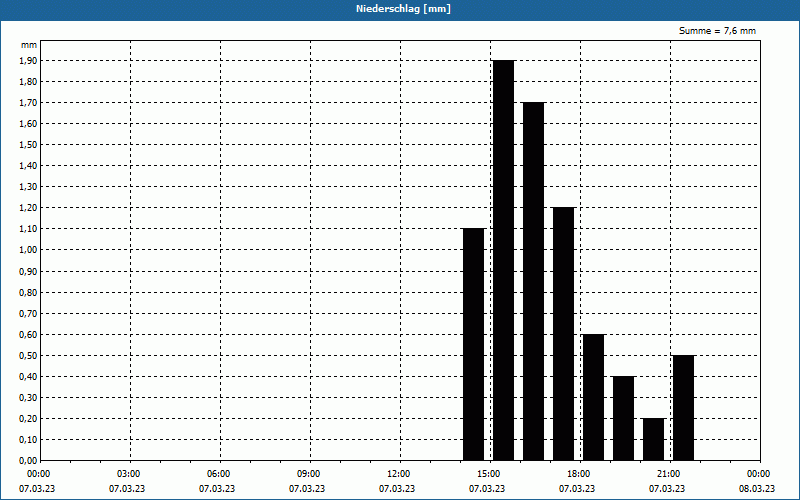
Task: Click the bar reaching 0,60 mm
Action: click(x=593, y=397)
